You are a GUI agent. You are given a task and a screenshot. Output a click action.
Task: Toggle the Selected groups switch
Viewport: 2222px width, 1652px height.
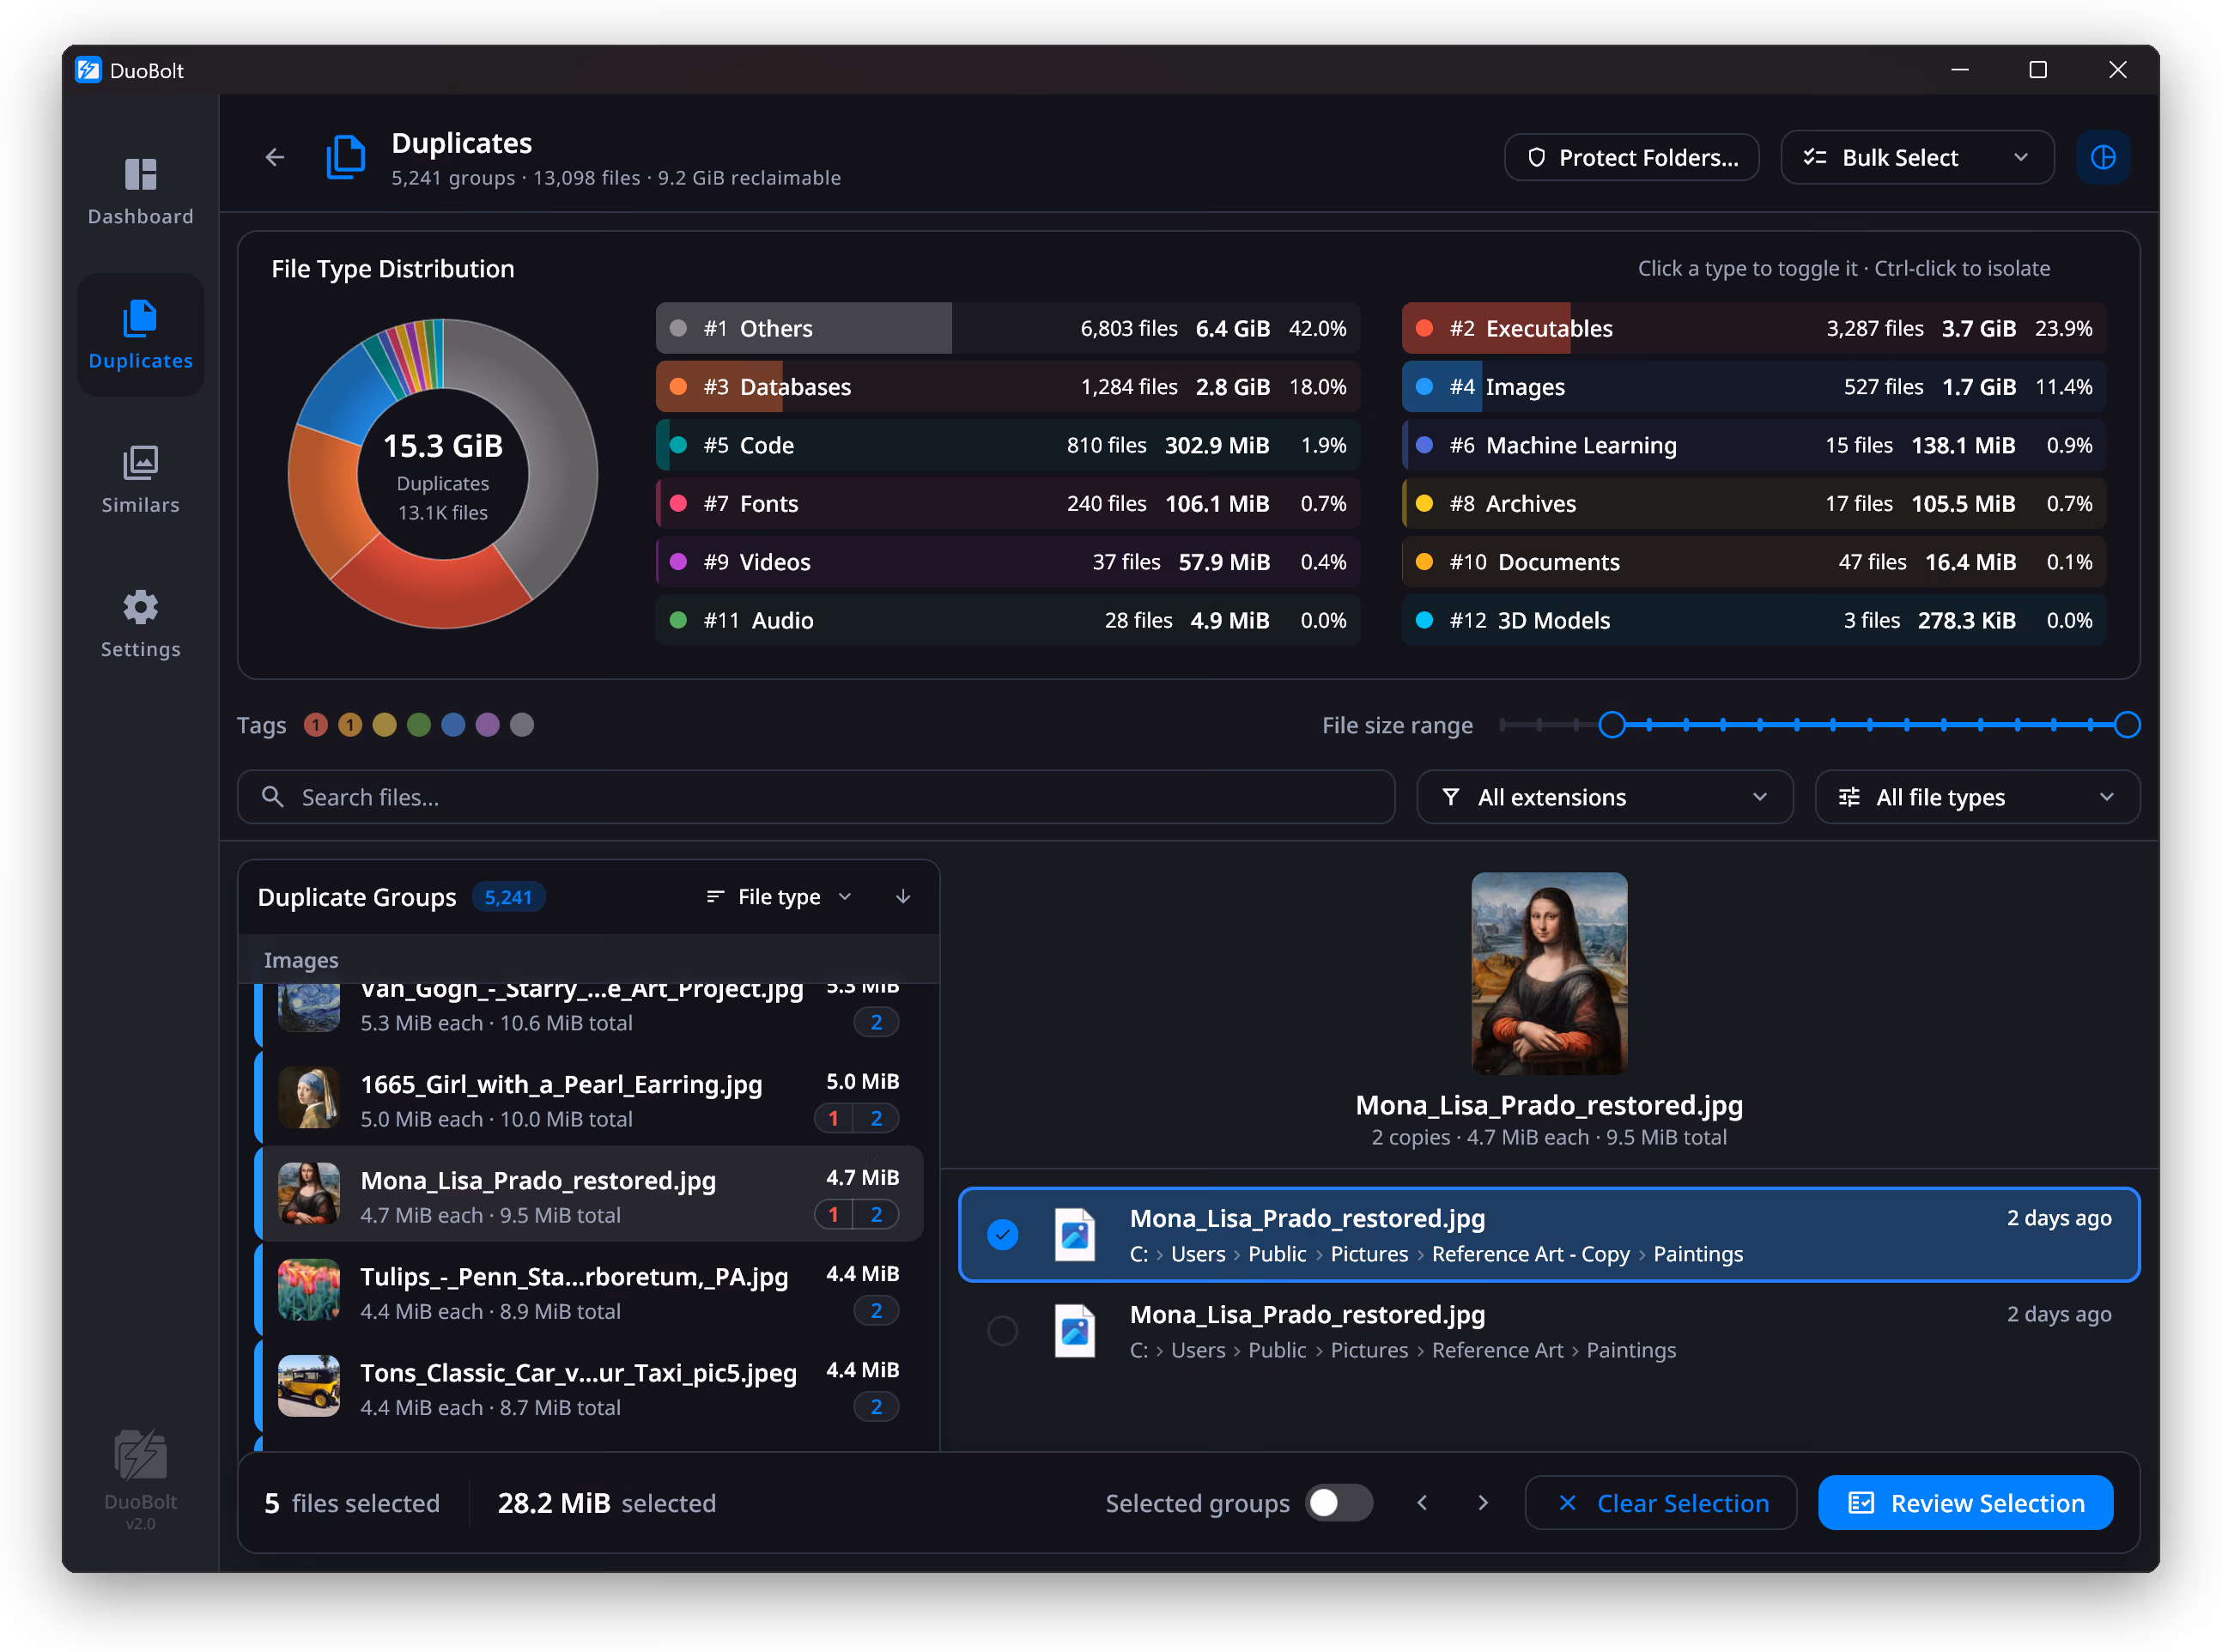pos(1338,1503)
